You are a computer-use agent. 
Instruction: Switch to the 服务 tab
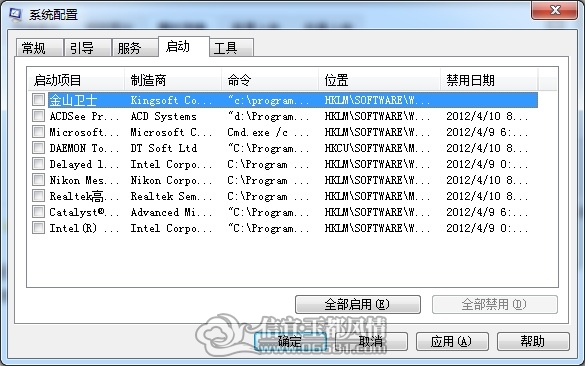(135, 48)
